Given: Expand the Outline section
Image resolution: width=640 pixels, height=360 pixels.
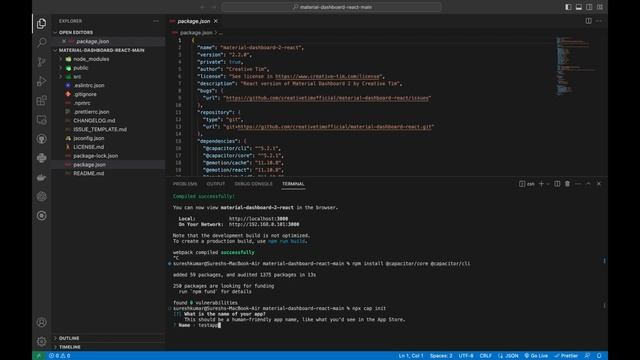Looking at the screenshot, I should [69, 338].
